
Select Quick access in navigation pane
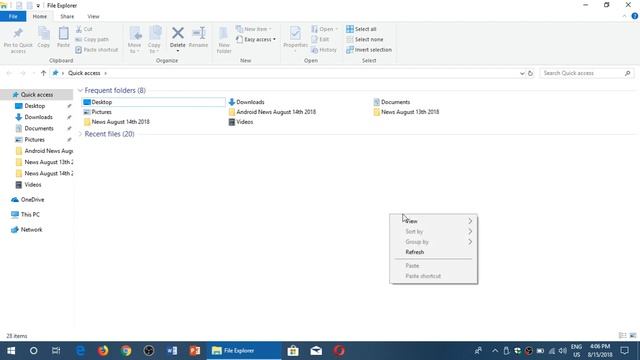pos(37,95)
